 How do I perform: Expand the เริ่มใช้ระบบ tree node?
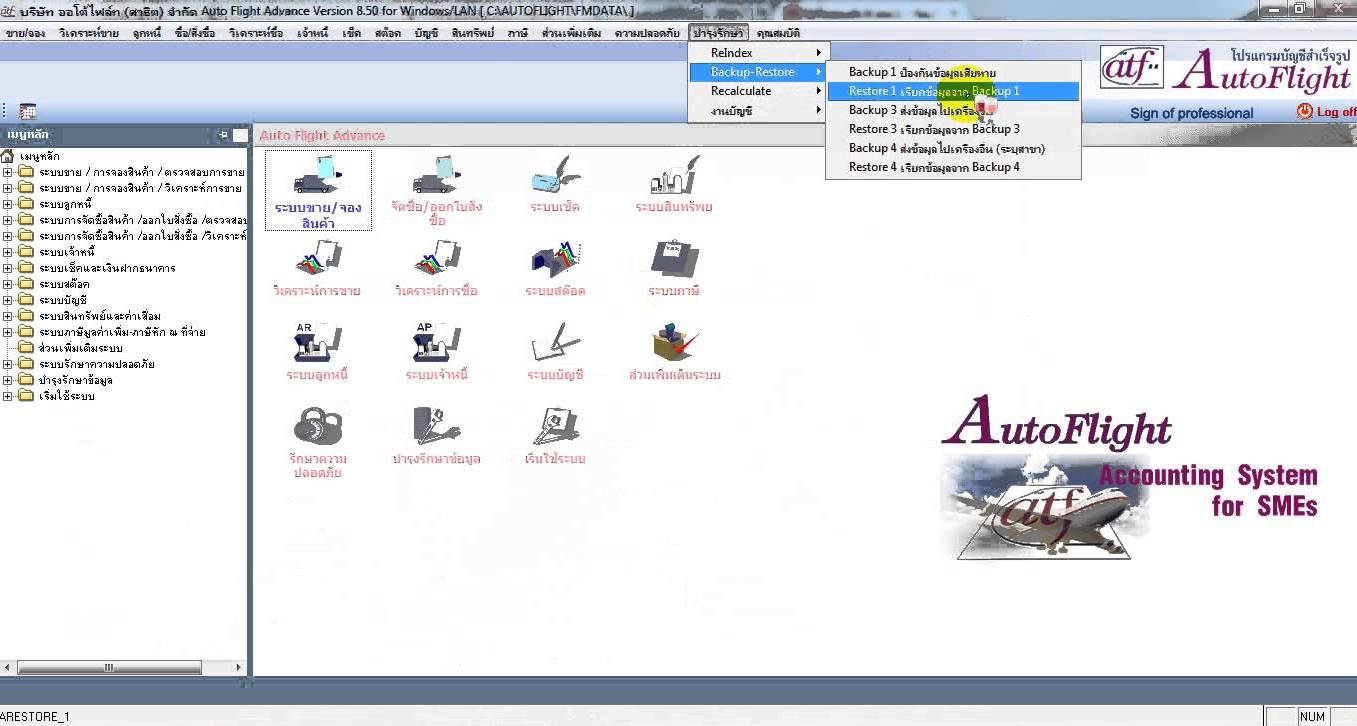8,396
